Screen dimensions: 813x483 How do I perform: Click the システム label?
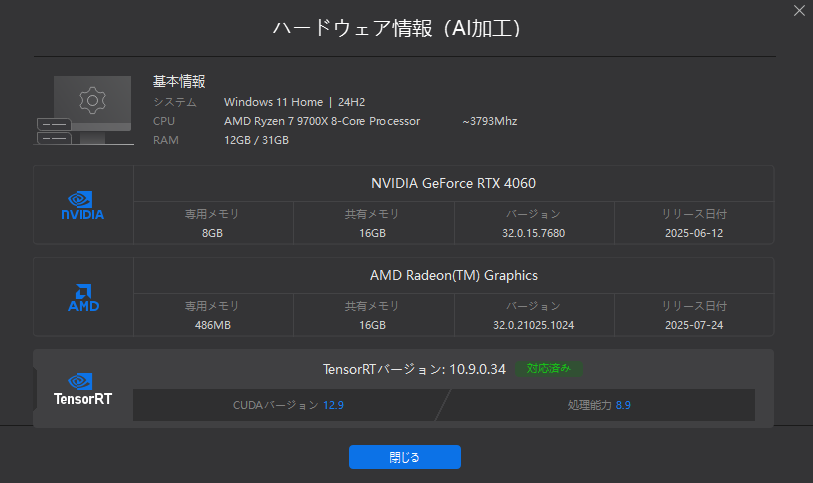pyautogui.click(x=175, y=102)
